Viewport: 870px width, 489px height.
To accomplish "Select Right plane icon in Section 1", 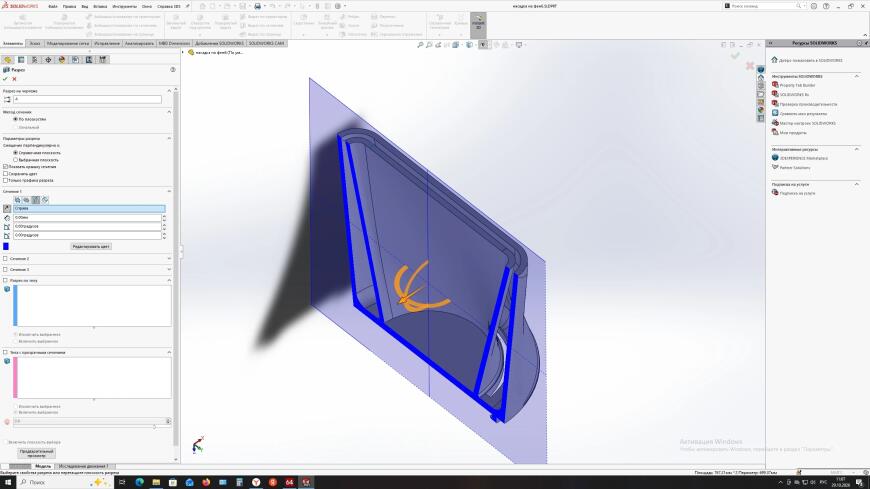I will pos(36,200).
